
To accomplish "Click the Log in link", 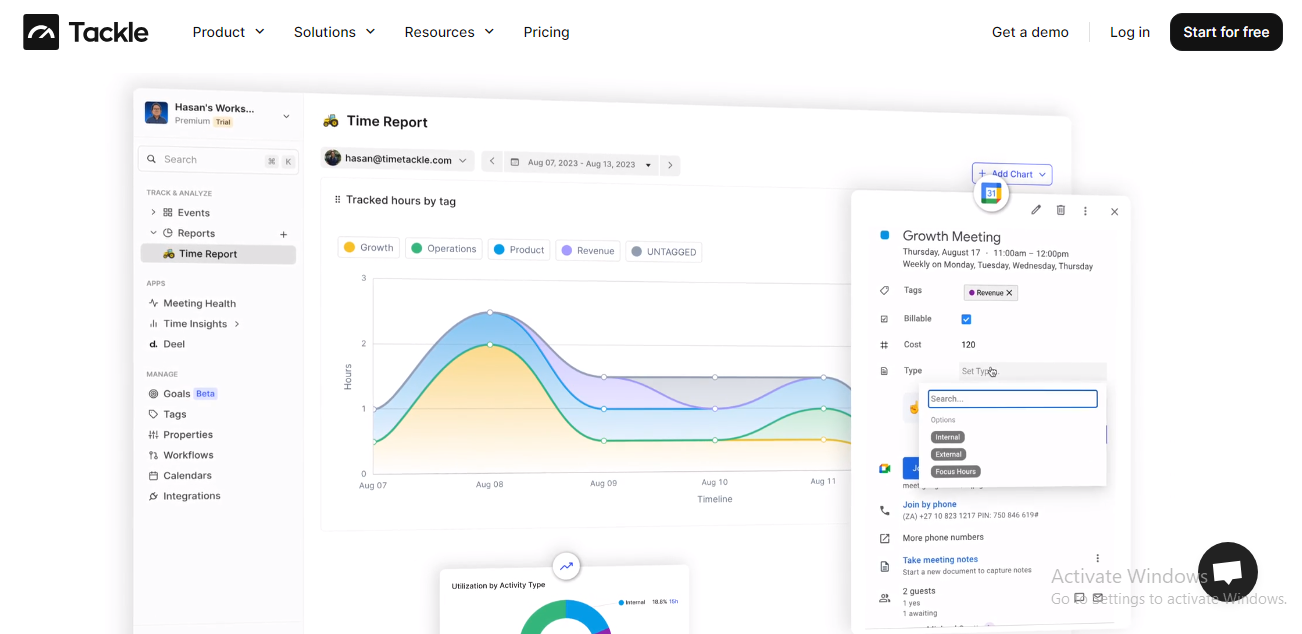I will 1130,32.
